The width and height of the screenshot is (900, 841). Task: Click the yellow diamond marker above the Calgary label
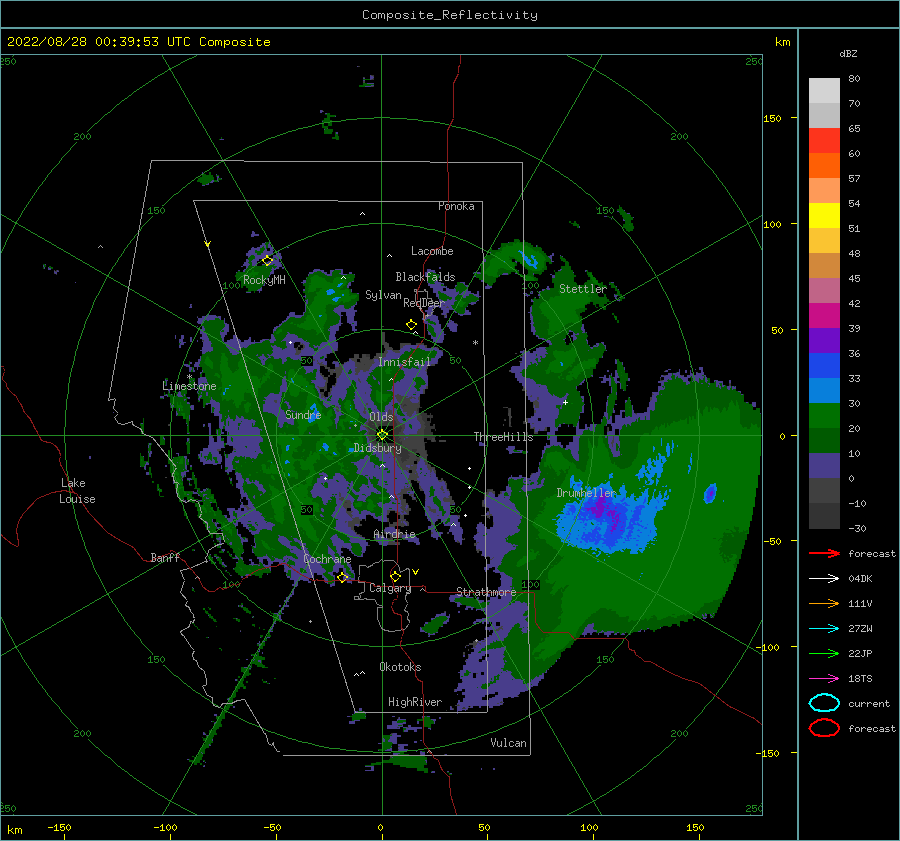(x=395, y=576)
